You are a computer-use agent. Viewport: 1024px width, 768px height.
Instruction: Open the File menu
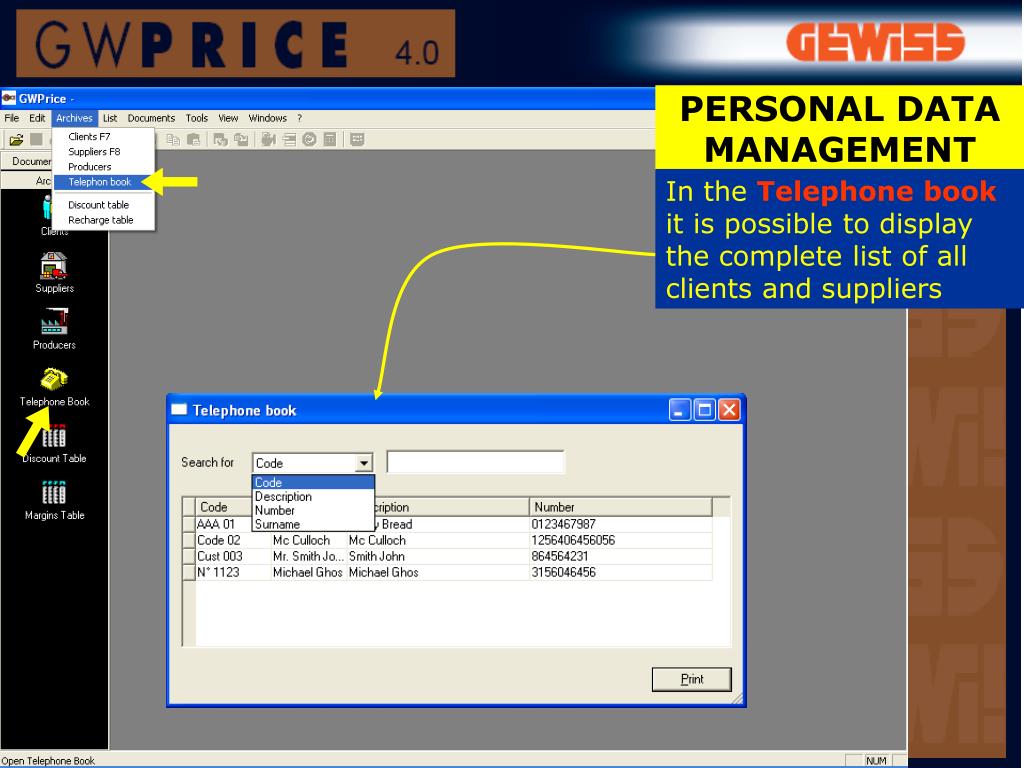[12, 118]
